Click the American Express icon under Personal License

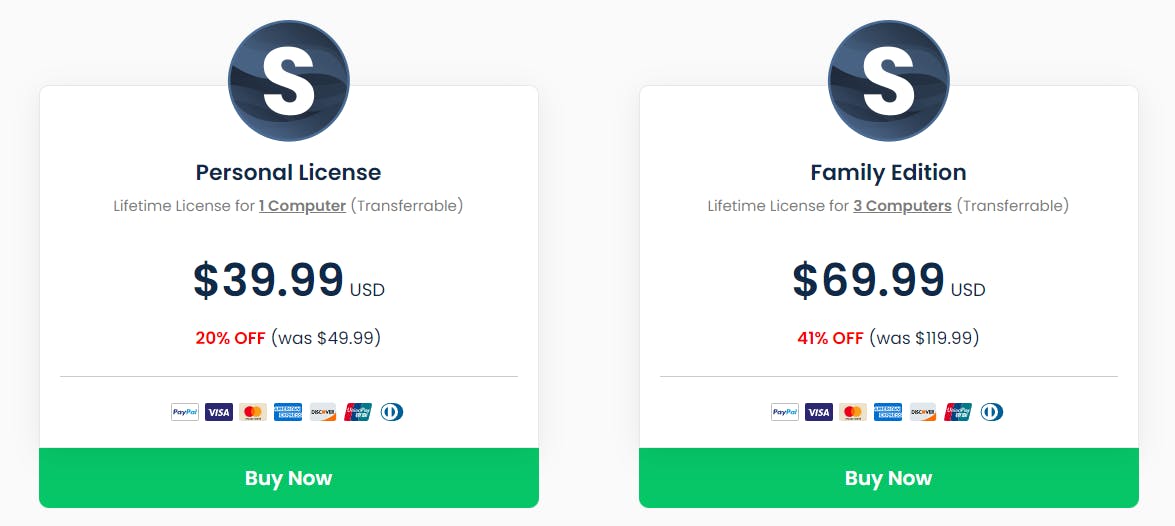click(288, 412)
